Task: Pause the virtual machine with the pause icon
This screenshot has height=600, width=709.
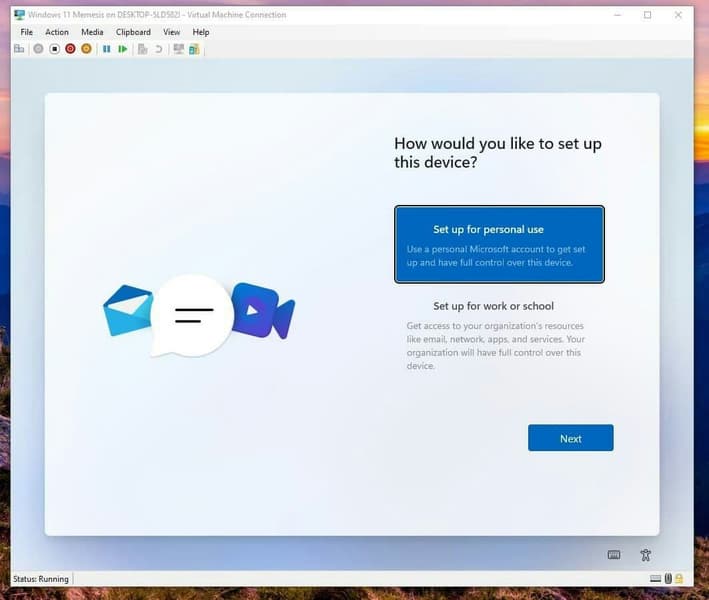Action: click(107, 49)
